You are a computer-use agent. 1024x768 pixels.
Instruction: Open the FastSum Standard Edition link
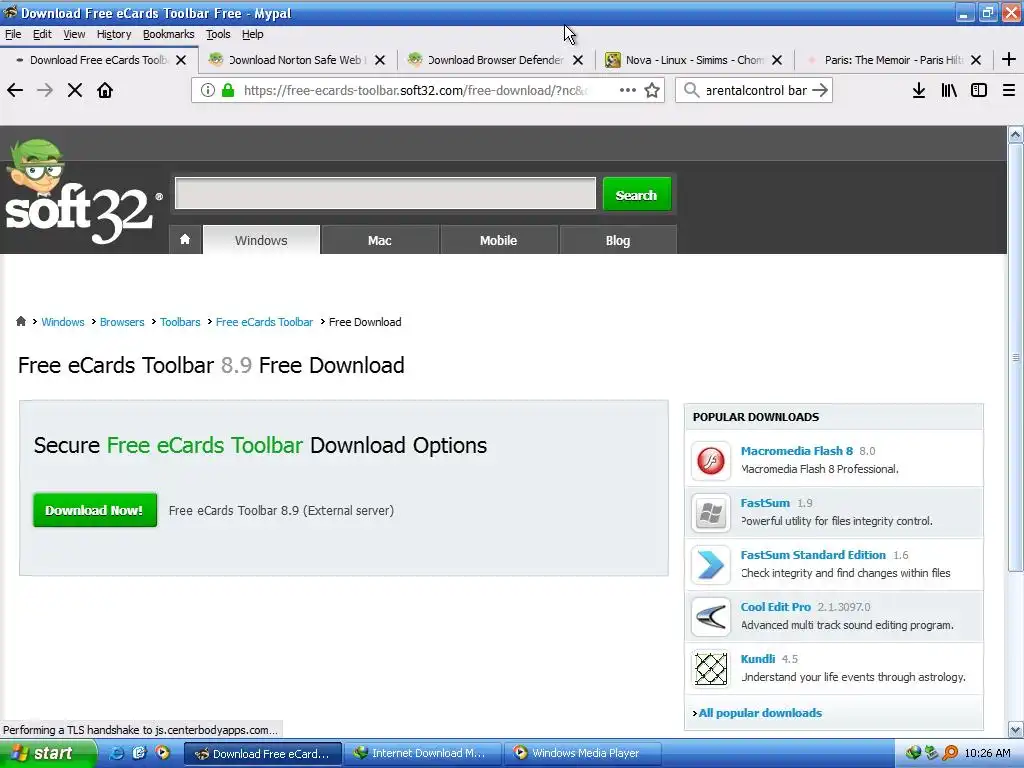click(x=813, y=554)
